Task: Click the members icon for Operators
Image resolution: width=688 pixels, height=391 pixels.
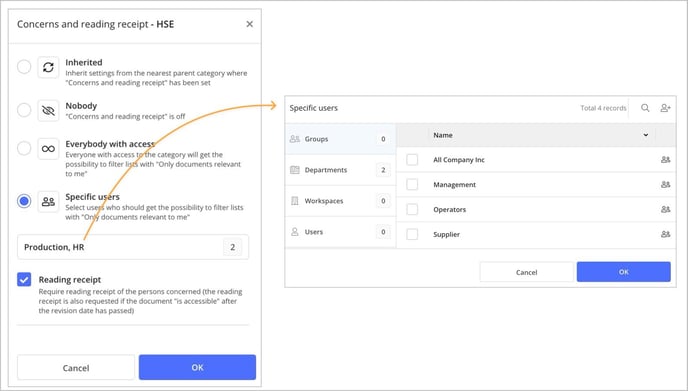Action: click(666, 209)
